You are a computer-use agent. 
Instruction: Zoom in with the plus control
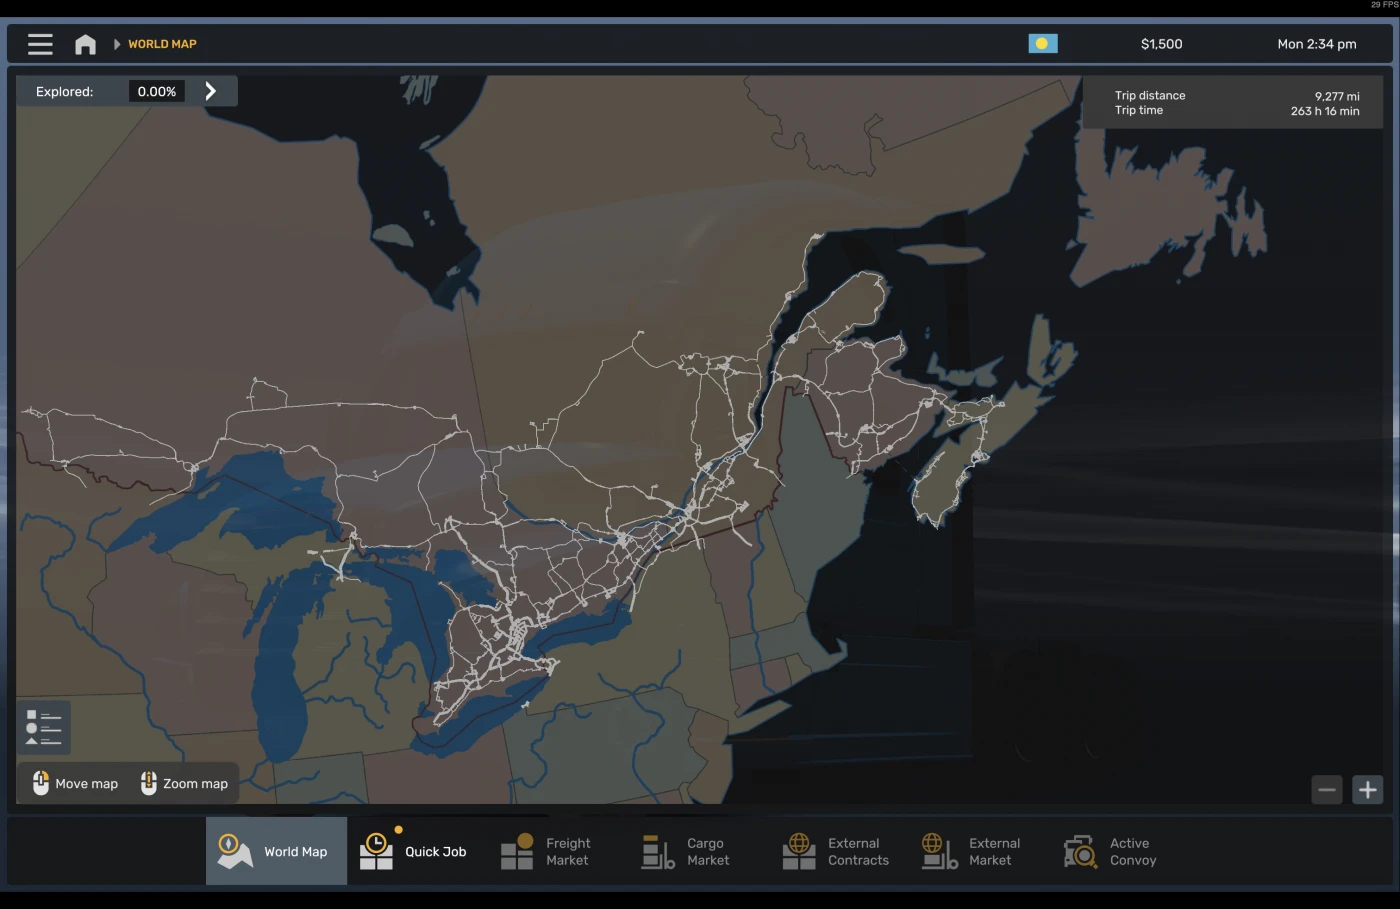1367,789
